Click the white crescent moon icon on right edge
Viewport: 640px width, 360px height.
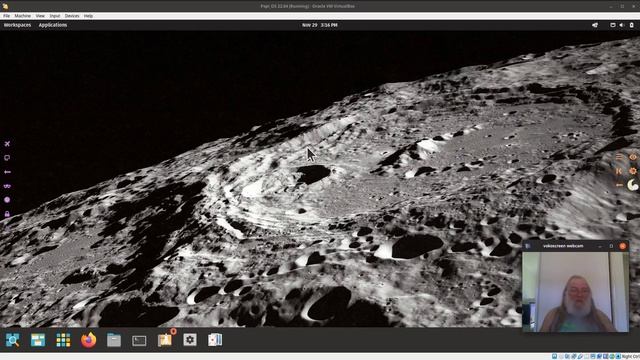coord(633,185)
